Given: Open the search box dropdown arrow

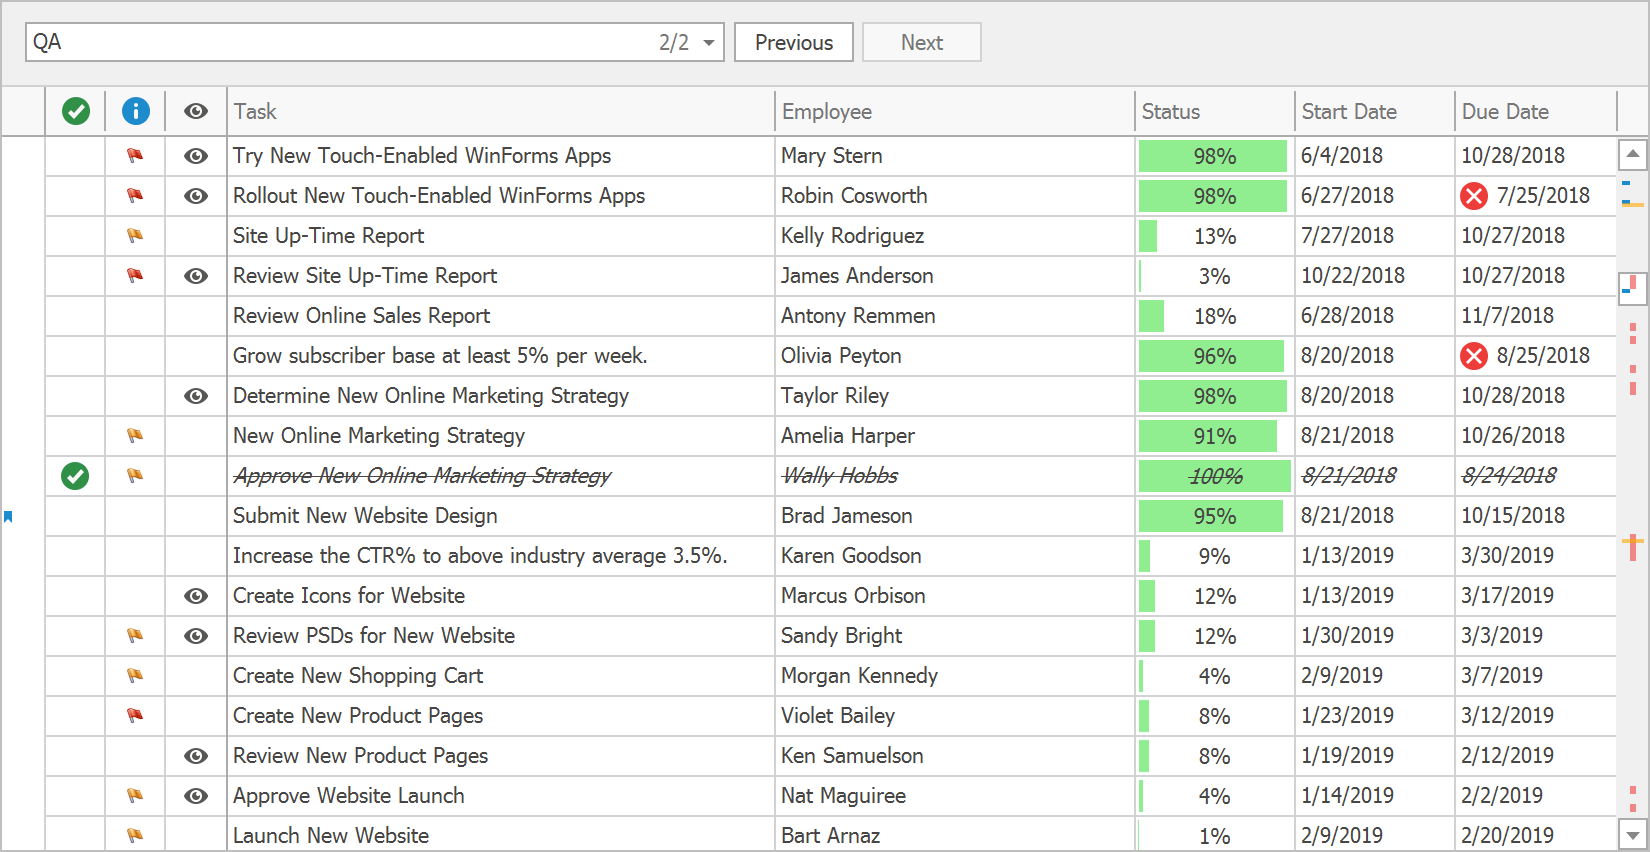Looking at the screenshot, I should click(709, 43).
